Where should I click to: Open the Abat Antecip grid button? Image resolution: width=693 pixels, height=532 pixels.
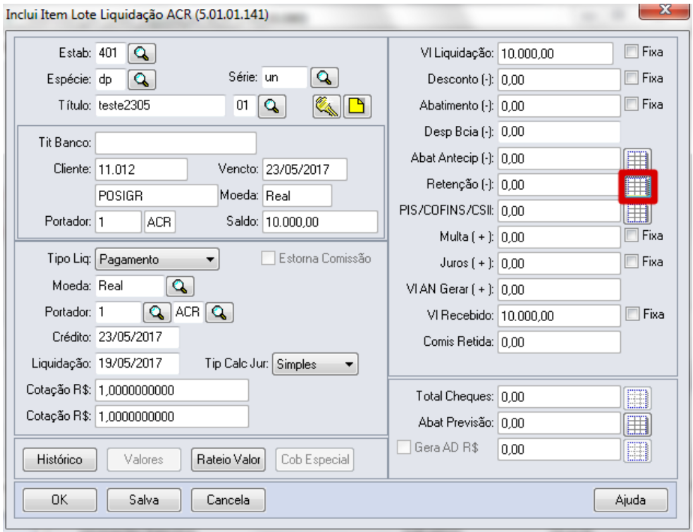click(637, 159)
